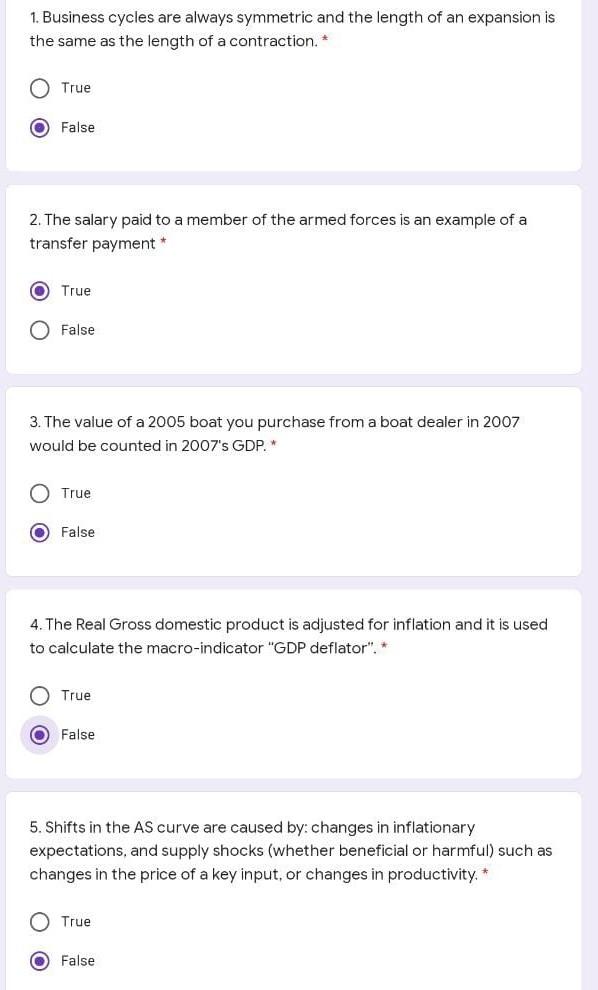Image resolution: width=598 pixels, height=990 pixels.
Task: Click question 1 text about symmetric business cycles
Action: [292, 29]
